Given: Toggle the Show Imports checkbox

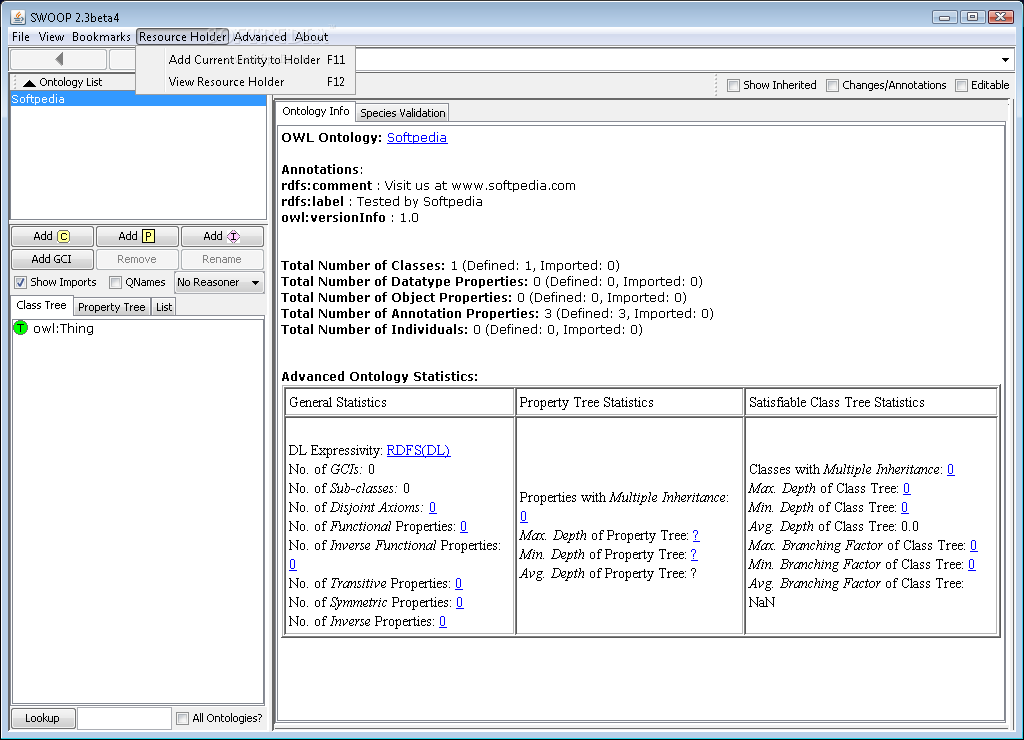Looking at the screenshot, I should (x=20, y=282).
